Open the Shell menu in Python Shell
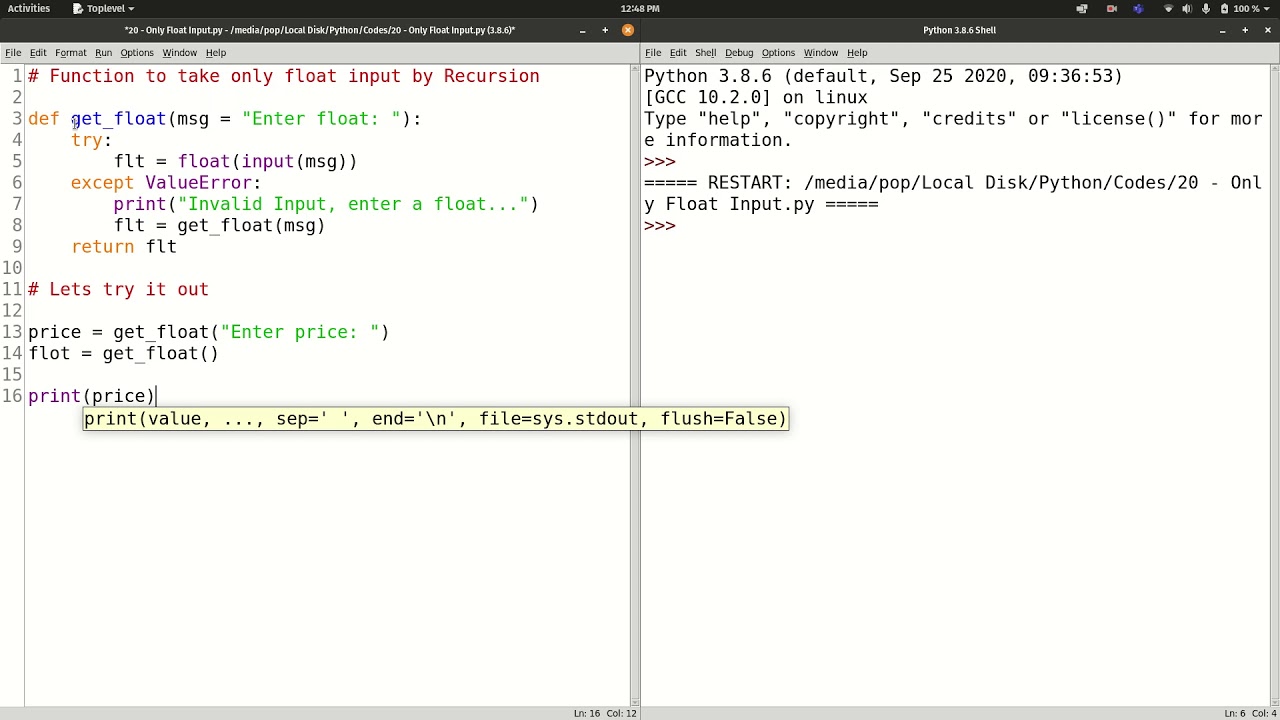 click(706, 52)
